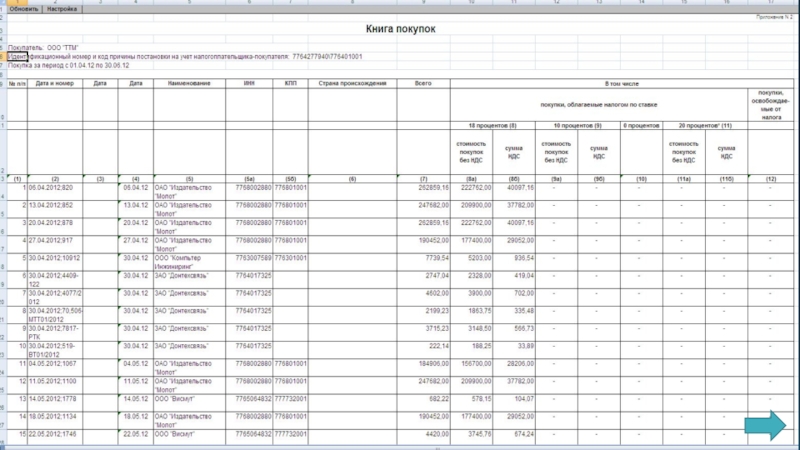800x450 pixels.
Task: Select the ИНН column header
Action: pos(251,83)
